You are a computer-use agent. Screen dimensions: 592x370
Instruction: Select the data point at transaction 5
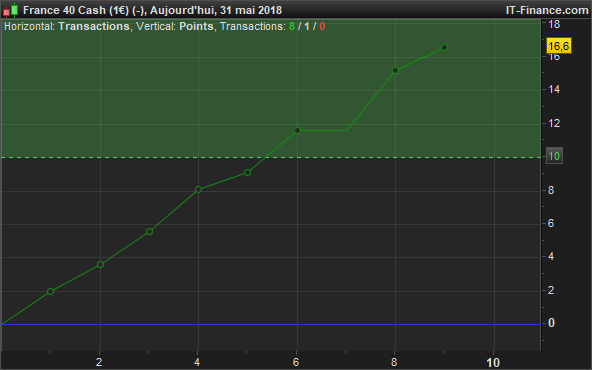[x=248, y=173]
